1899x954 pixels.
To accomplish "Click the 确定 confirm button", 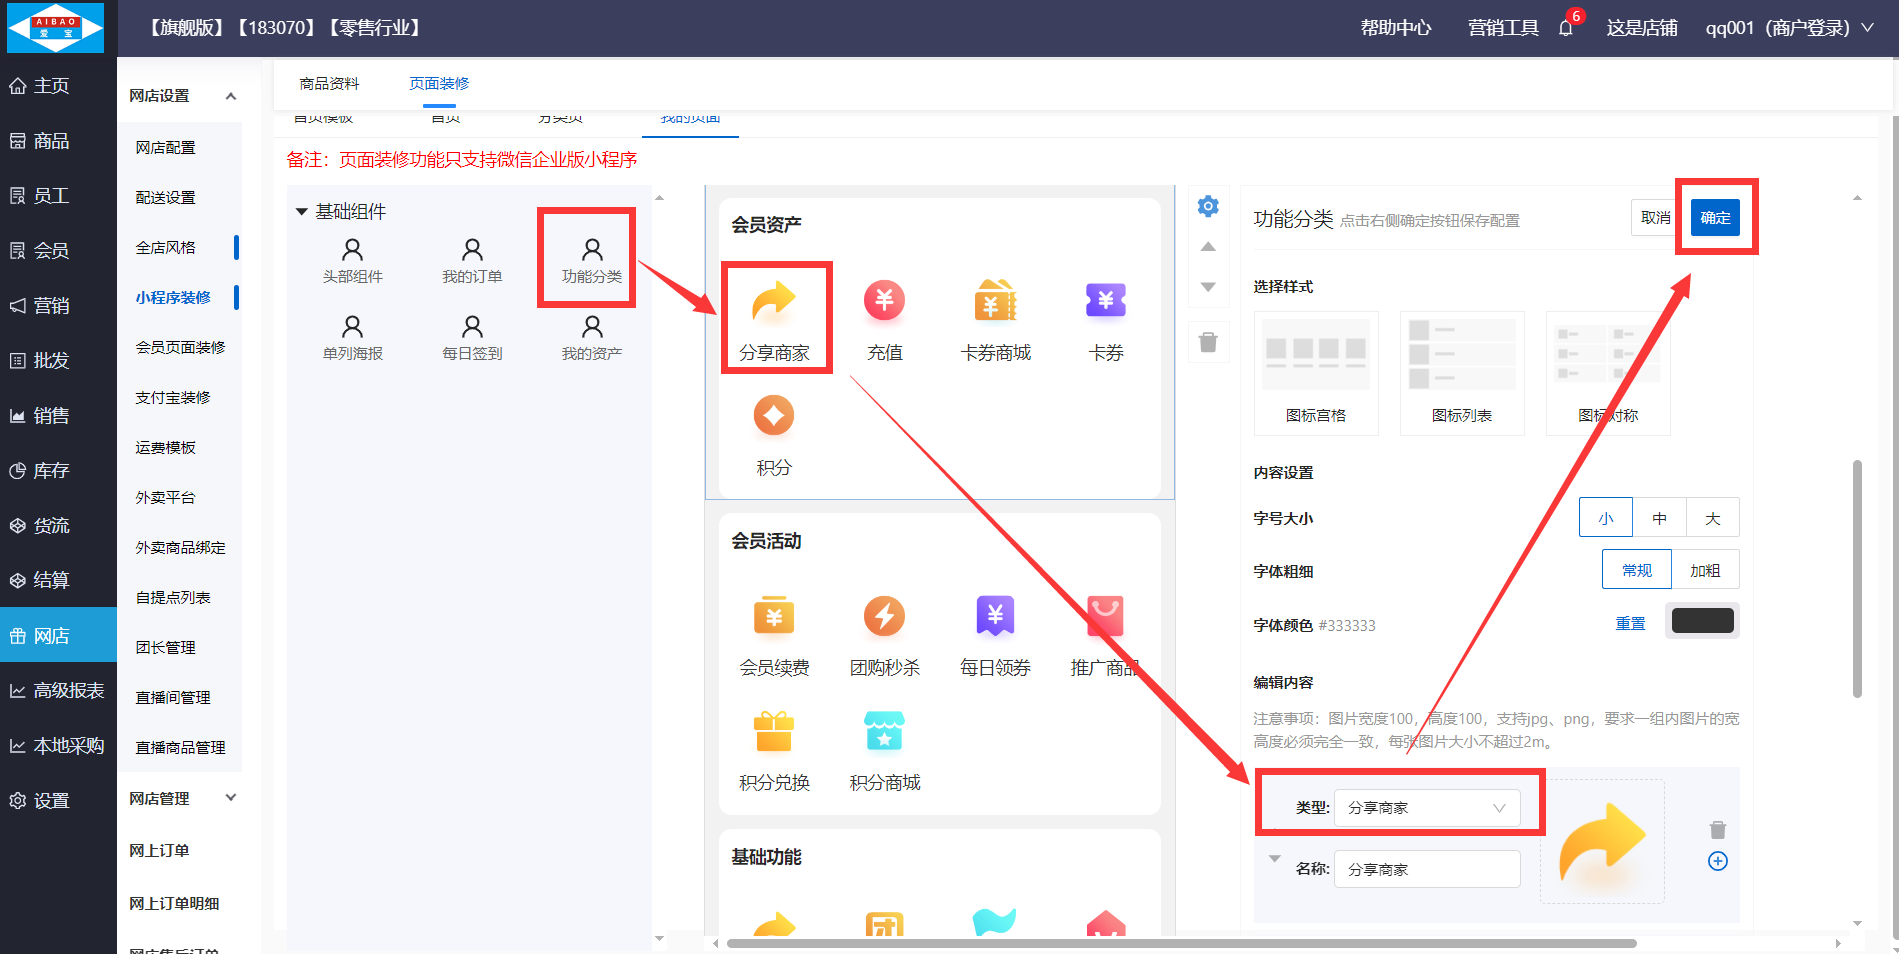I will pos(1715,218).
